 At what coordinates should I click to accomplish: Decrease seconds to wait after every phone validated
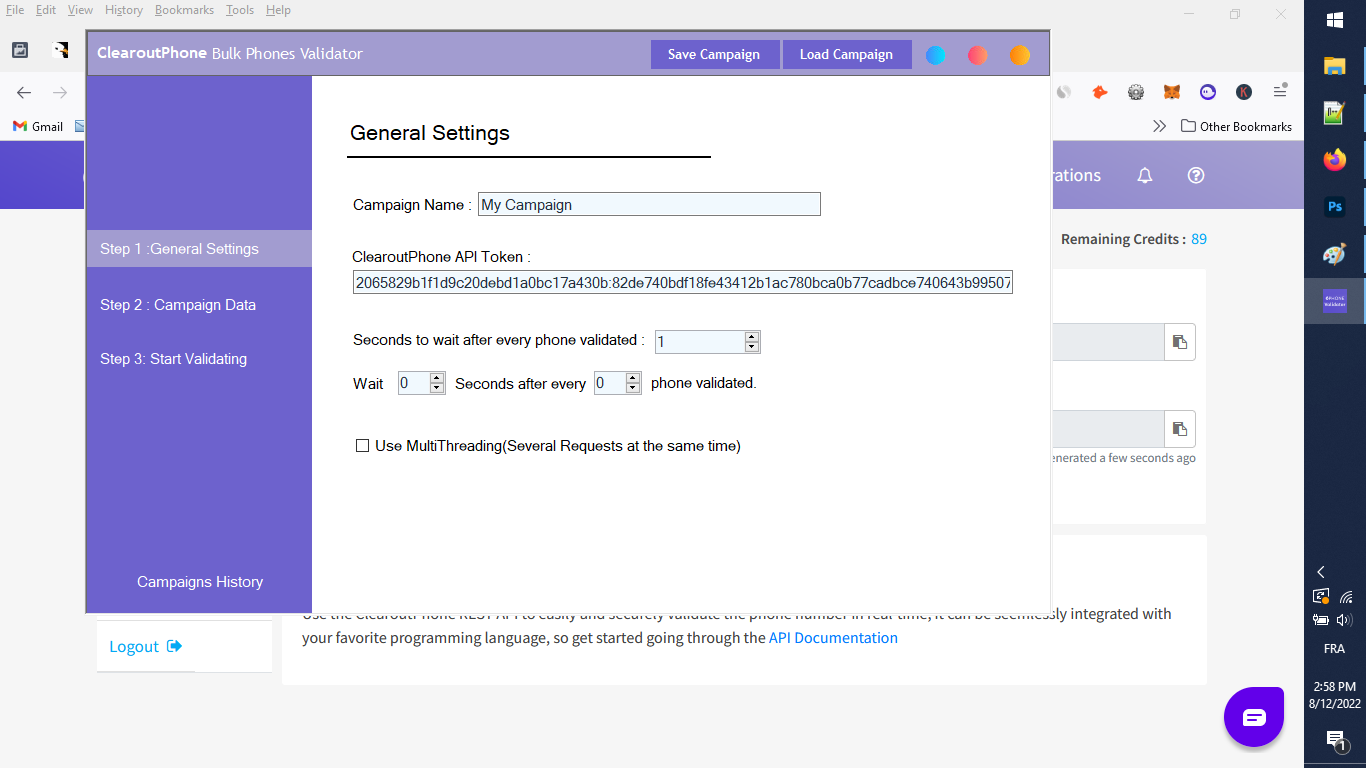coord(752,347)
